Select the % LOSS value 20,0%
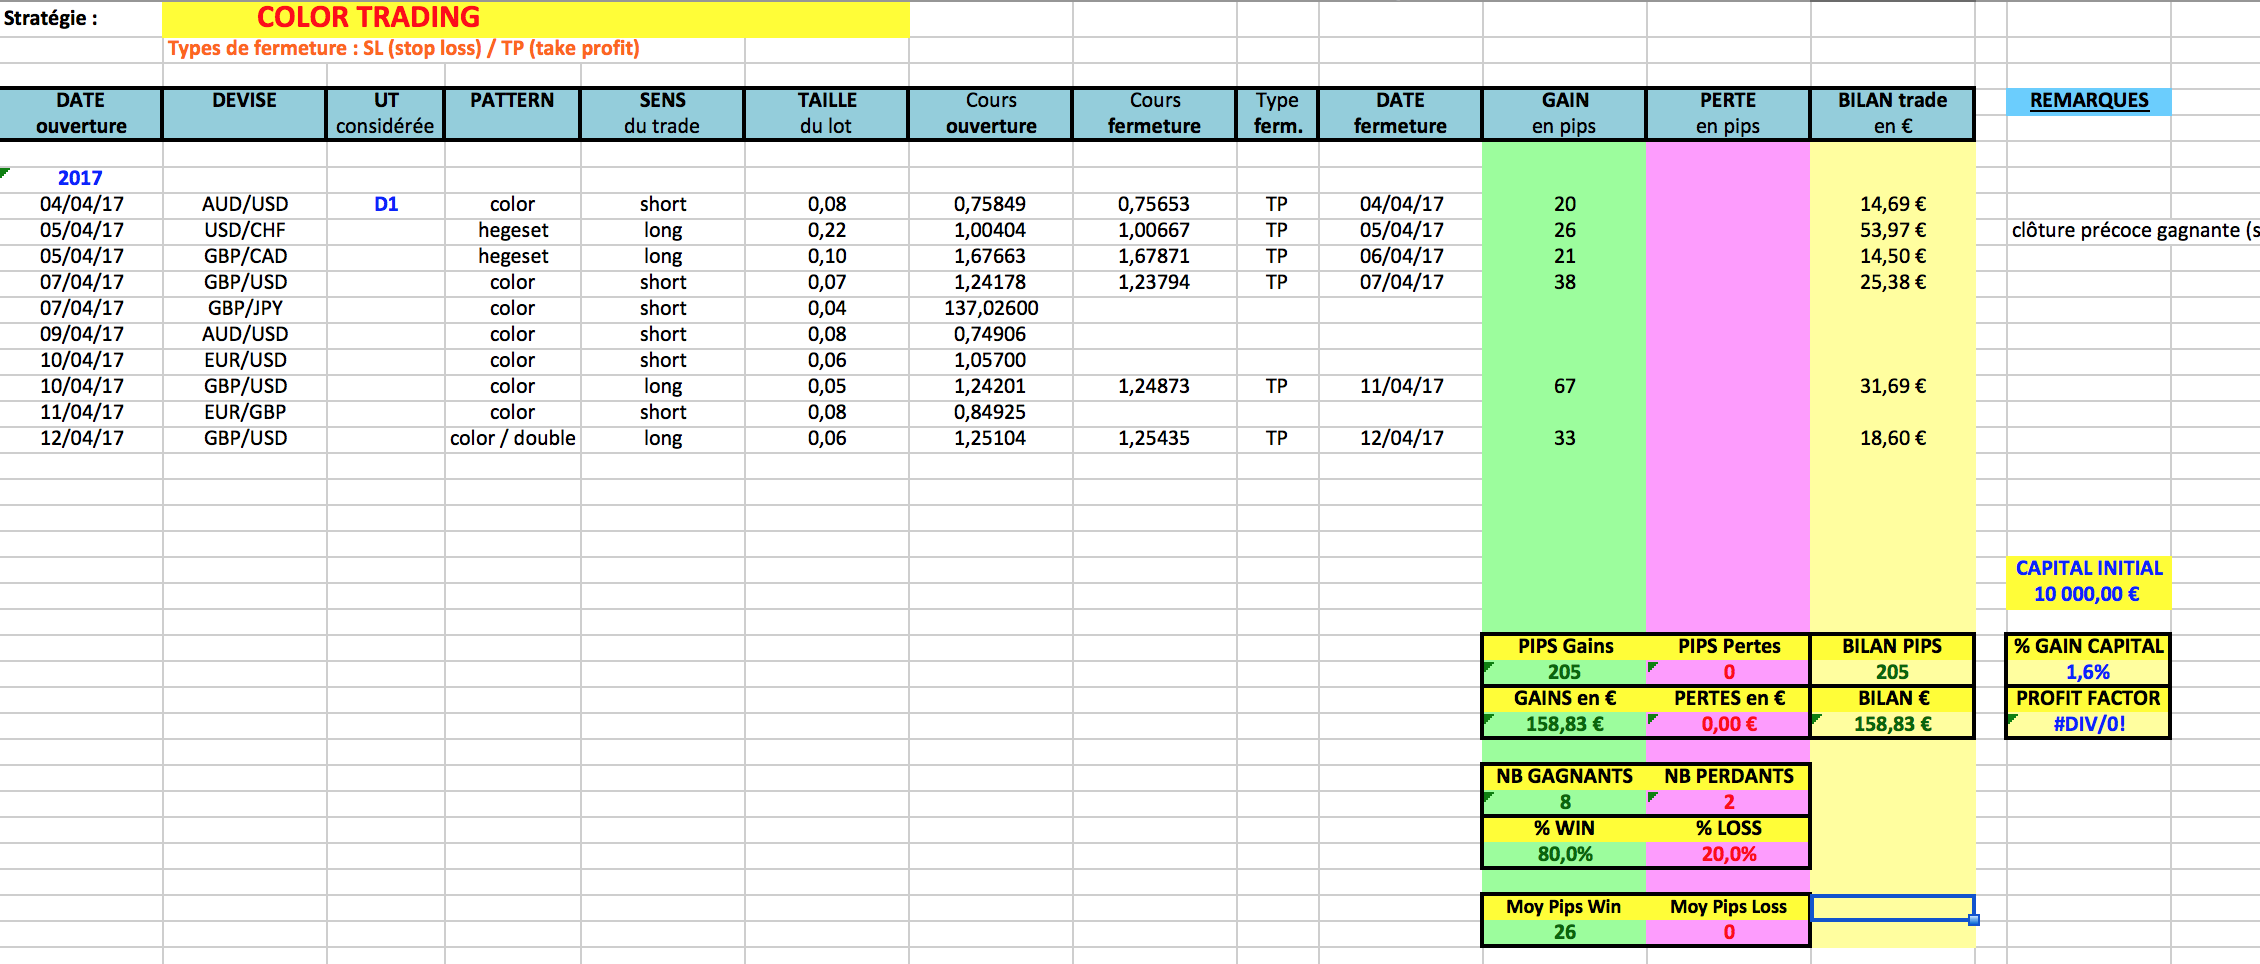The image size is (2260, 964). [x=1729, y=854]
